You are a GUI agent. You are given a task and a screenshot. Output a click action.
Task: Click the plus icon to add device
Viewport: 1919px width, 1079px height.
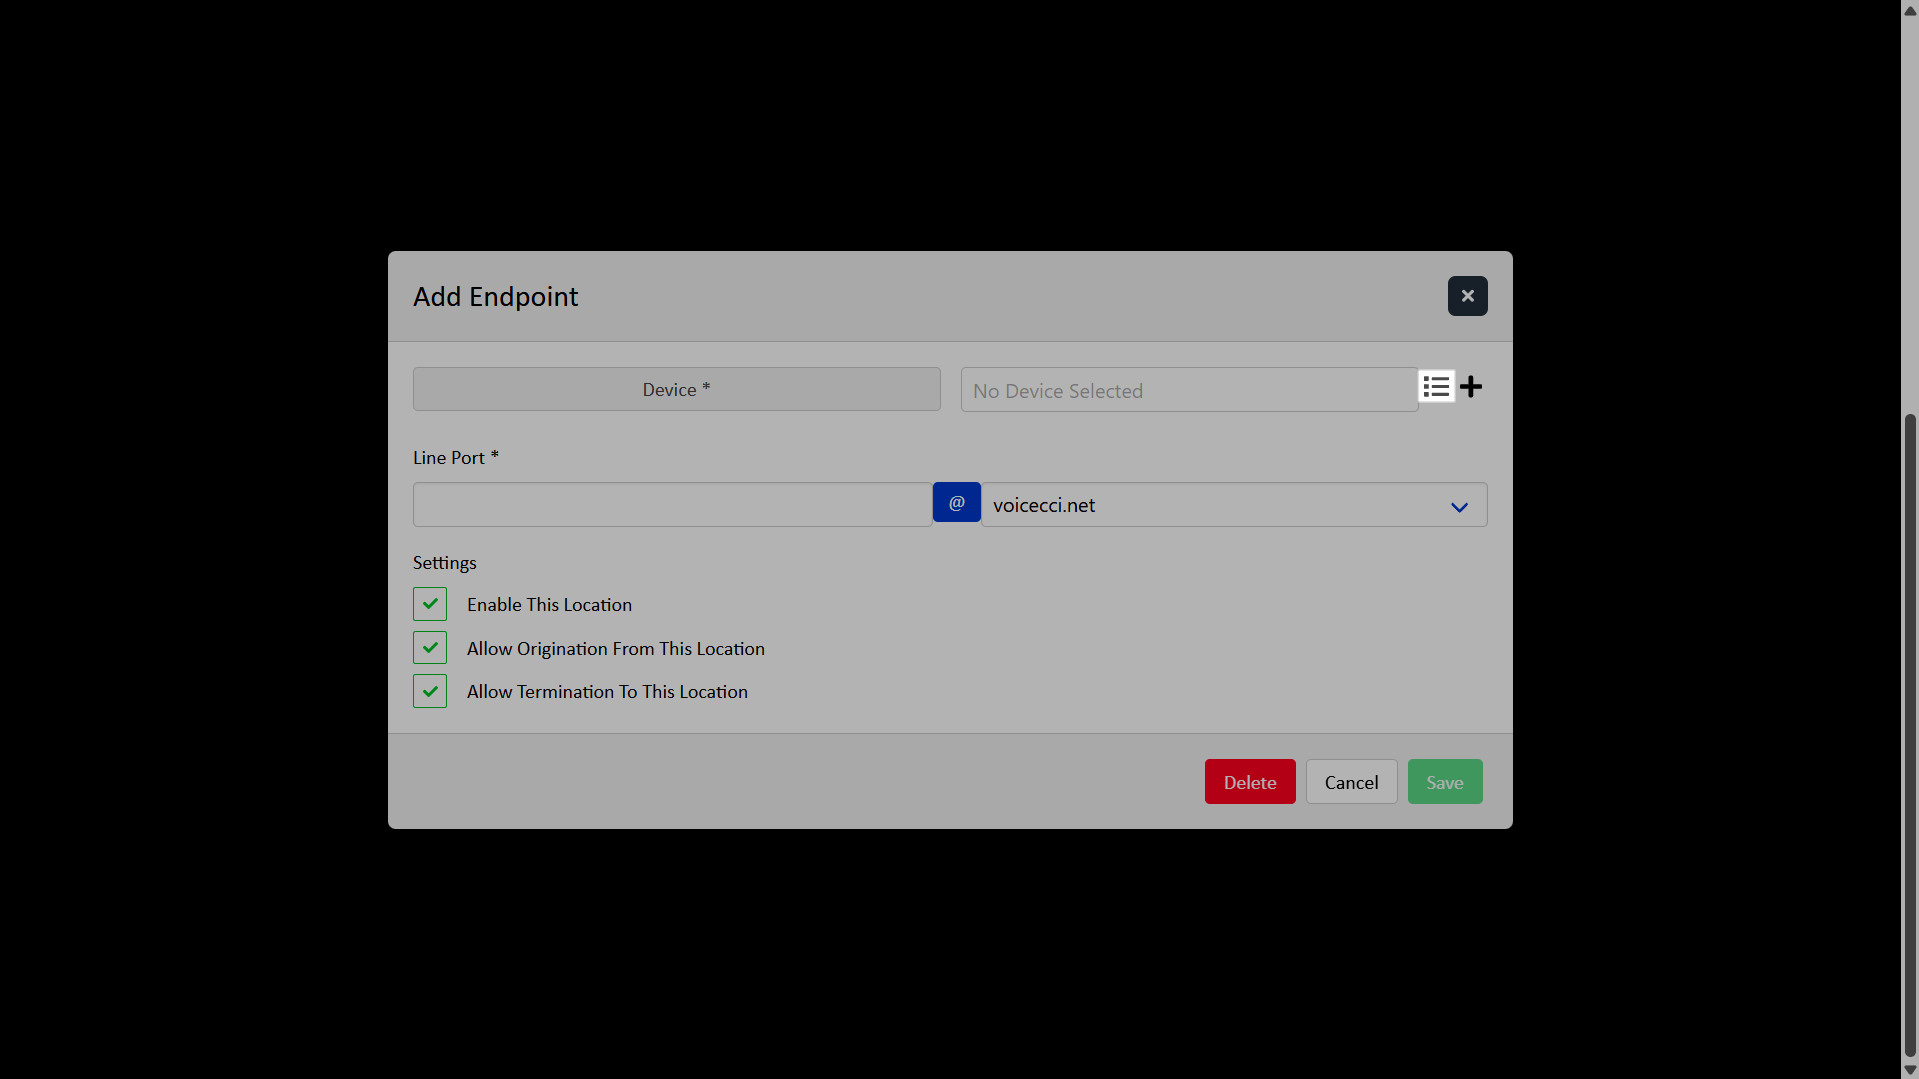pyautogui.click(x=1471, y=387)
